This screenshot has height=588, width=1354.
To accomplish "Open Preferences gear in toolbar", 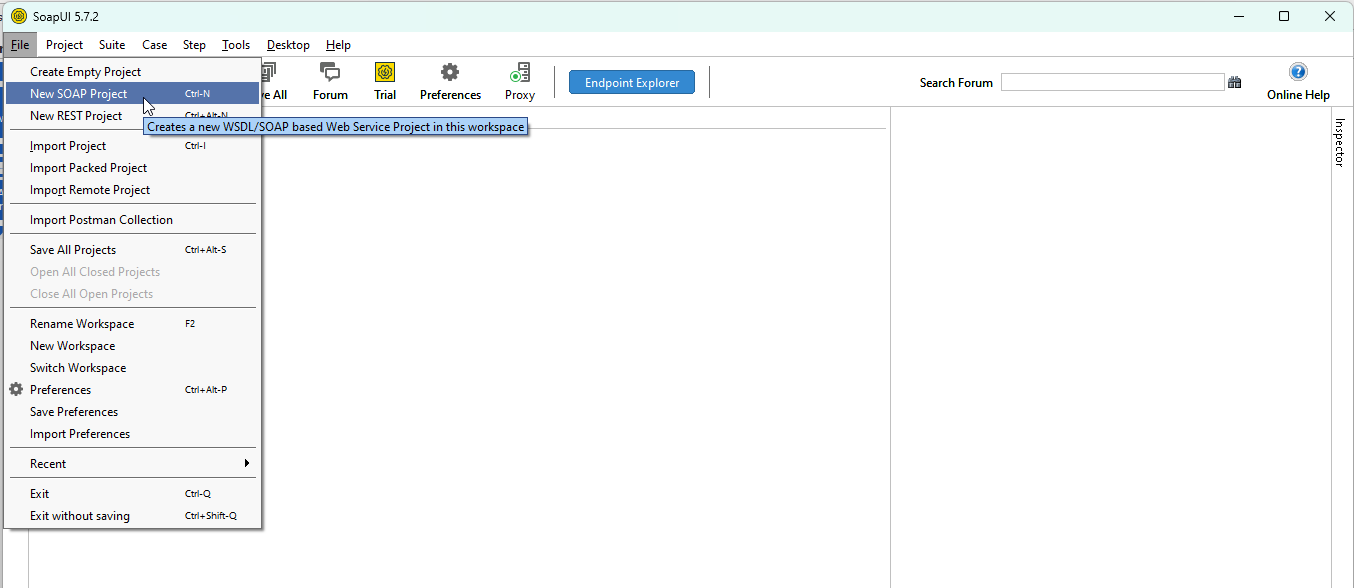I will 450,82.
